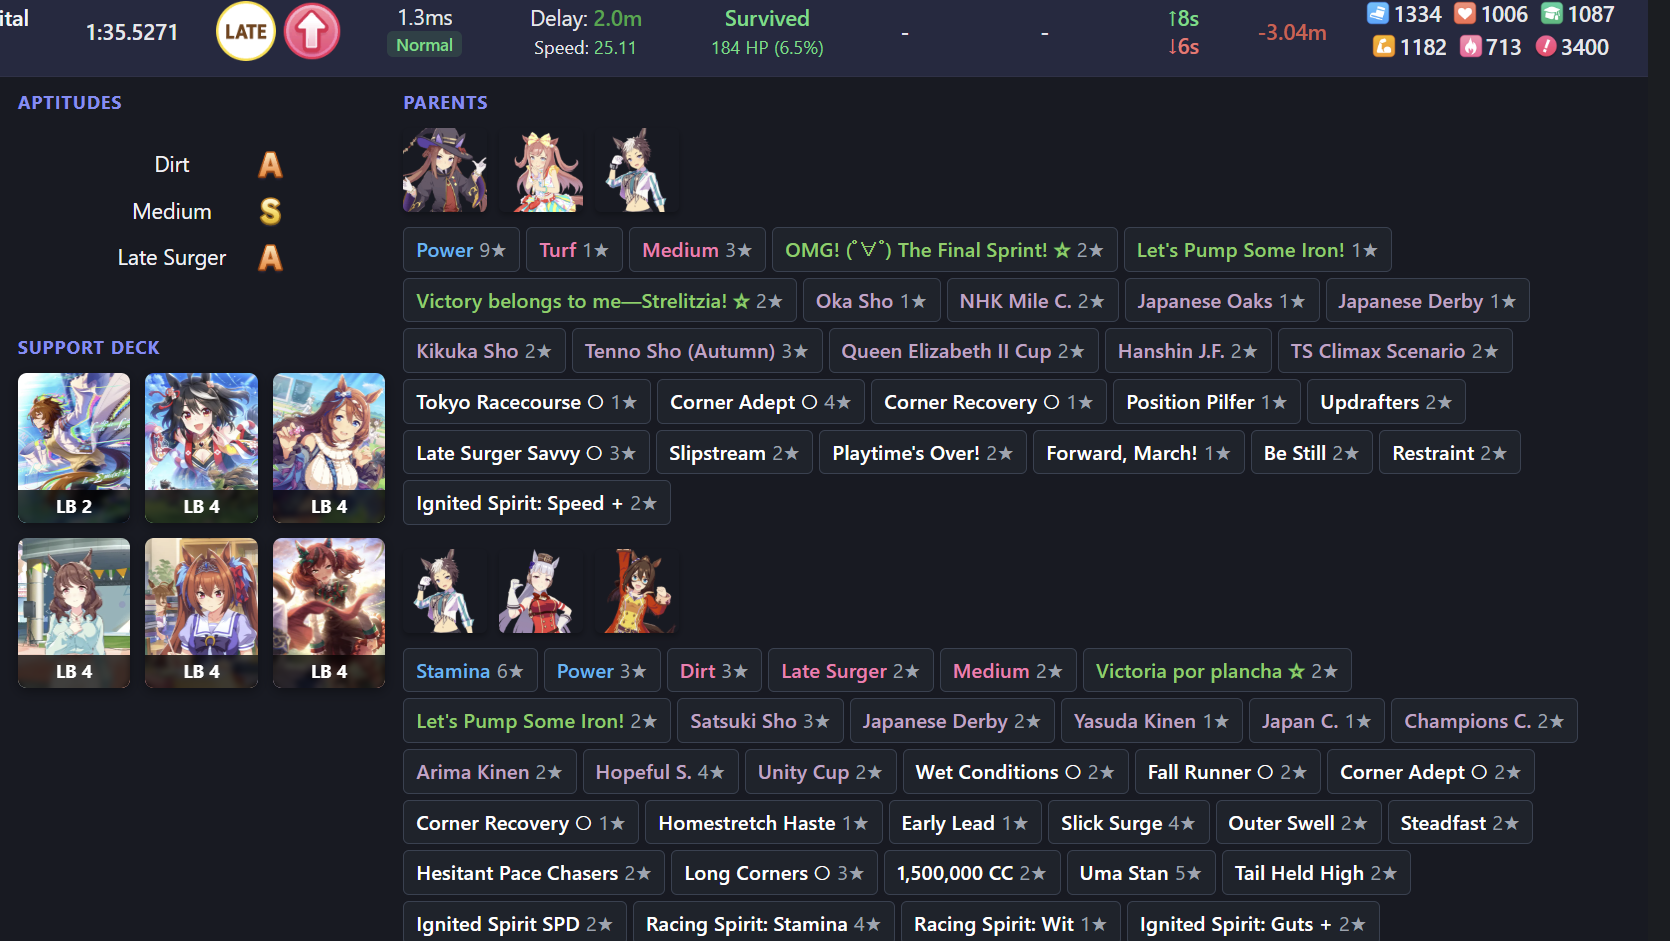Screen dimensions: 1670x941
Task: Click the Late Surger 2★ spark tag
Action: [851, 671]
